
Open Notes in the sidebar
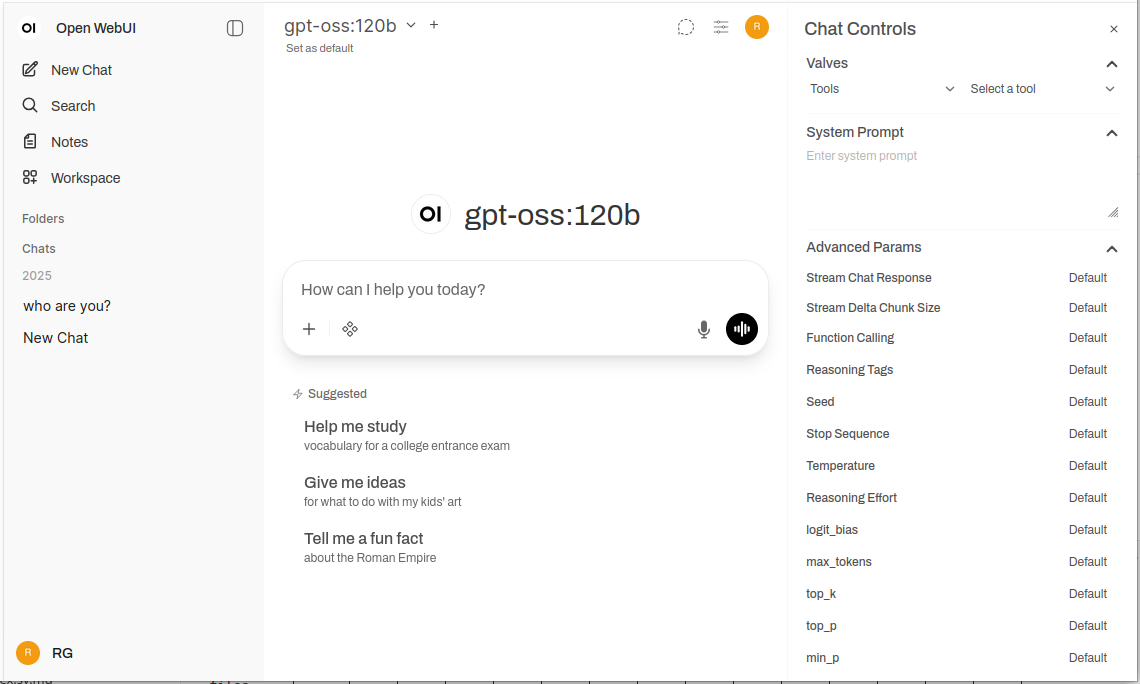[69, 142]
